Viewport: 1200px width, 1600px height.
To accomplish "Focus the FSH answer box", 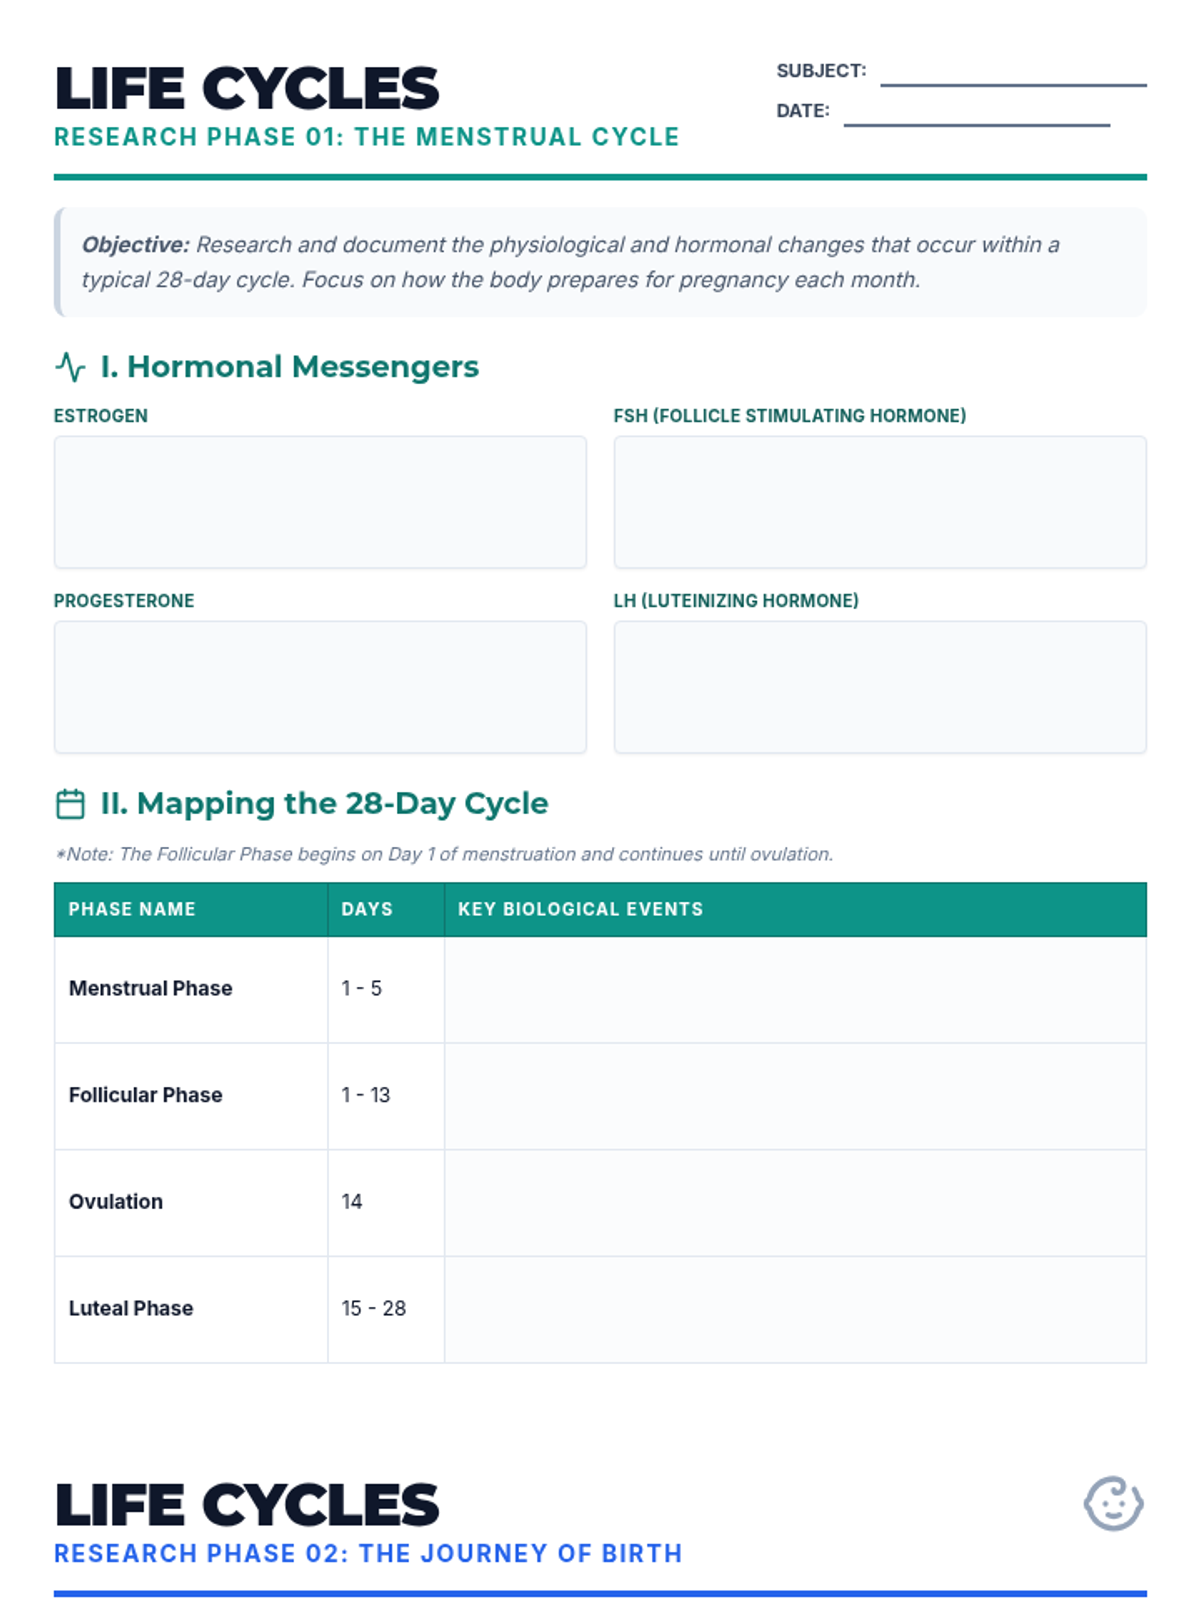I will pos(879,502).
